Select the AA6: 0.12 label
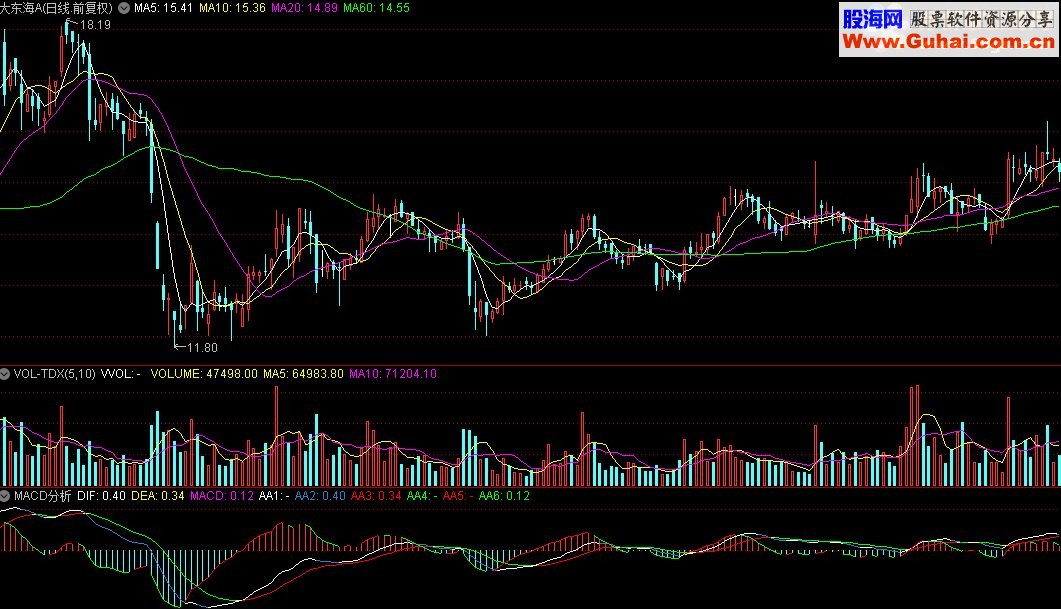The image size is (1061, 609). (x=504, y=496)
